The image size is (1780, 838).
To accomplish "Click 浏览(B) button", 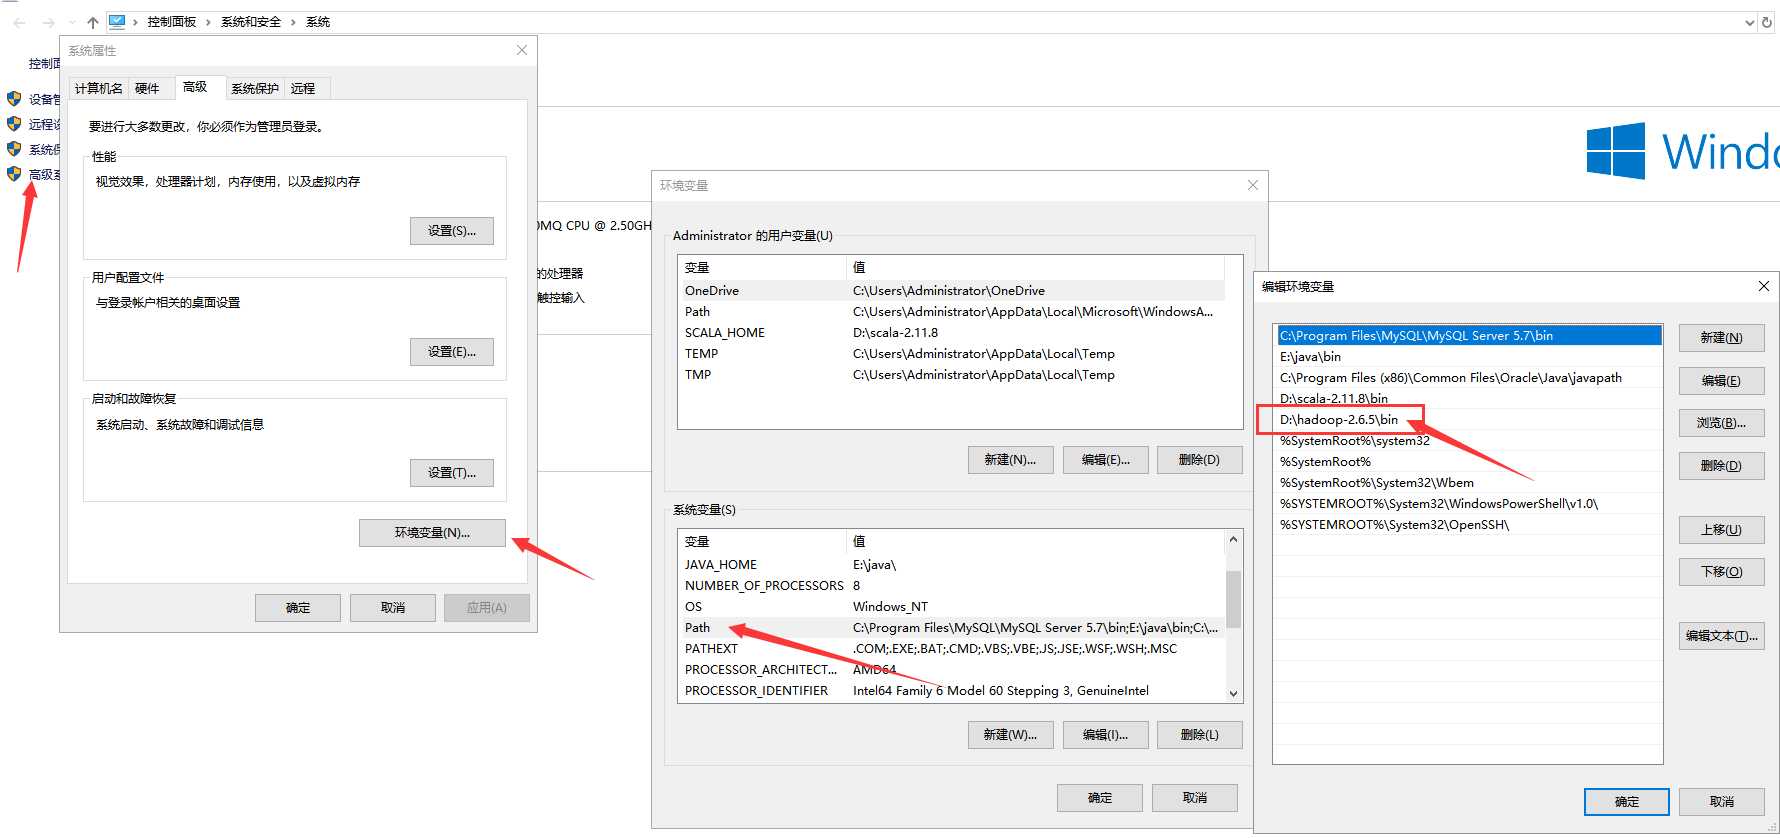I will click(1721, 423).
